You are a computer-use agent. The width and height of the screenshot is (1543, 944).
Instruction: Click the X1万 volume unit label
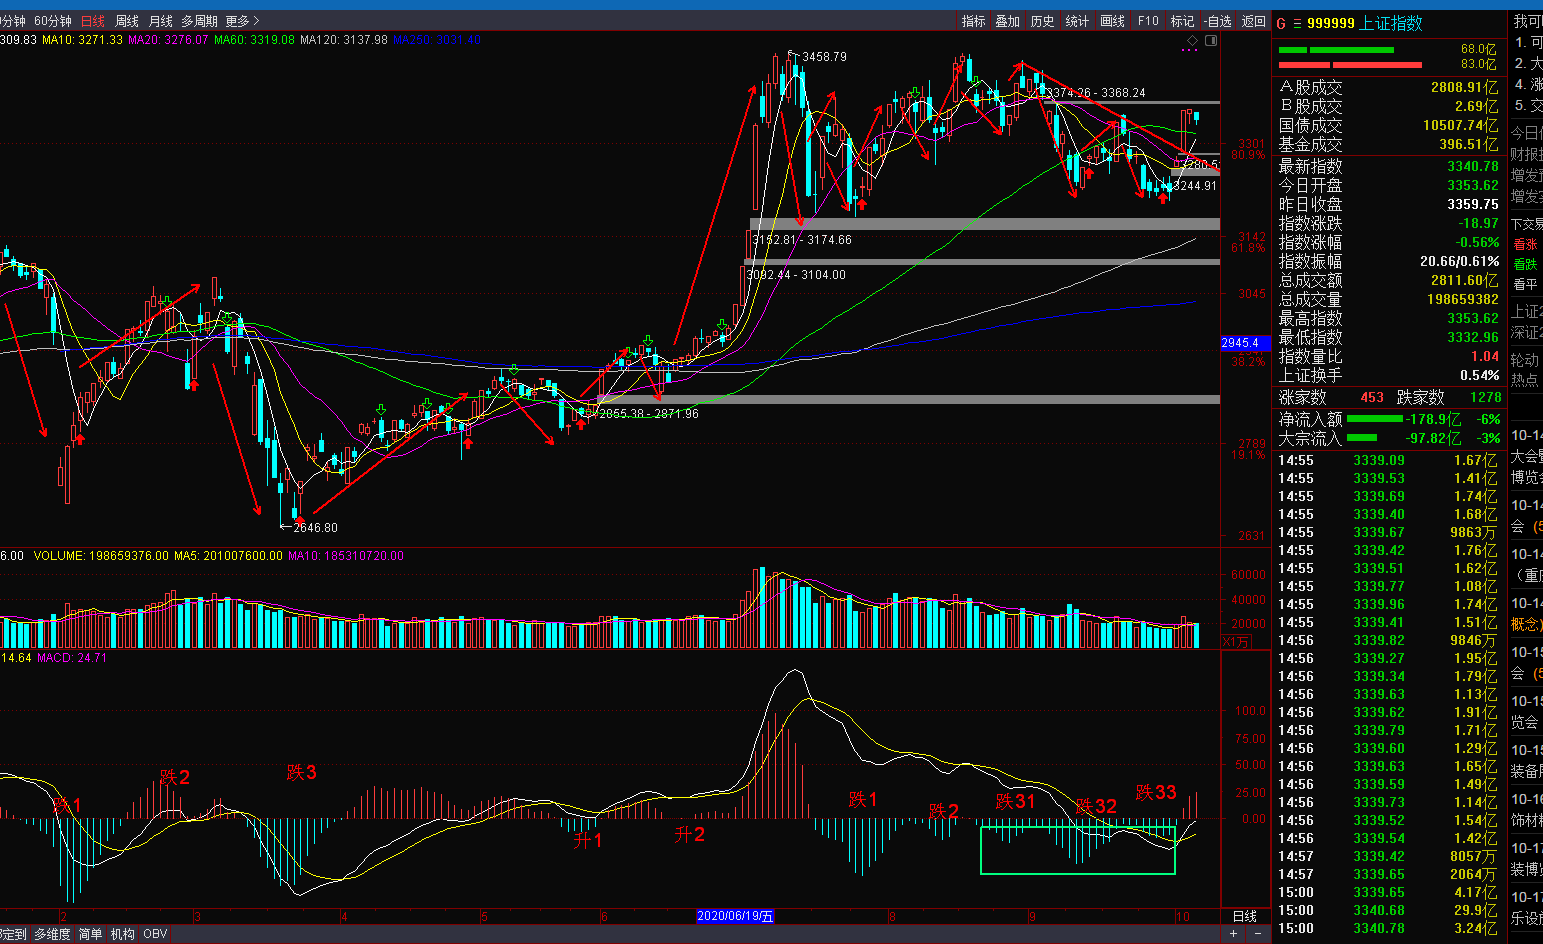[1236, 642]
